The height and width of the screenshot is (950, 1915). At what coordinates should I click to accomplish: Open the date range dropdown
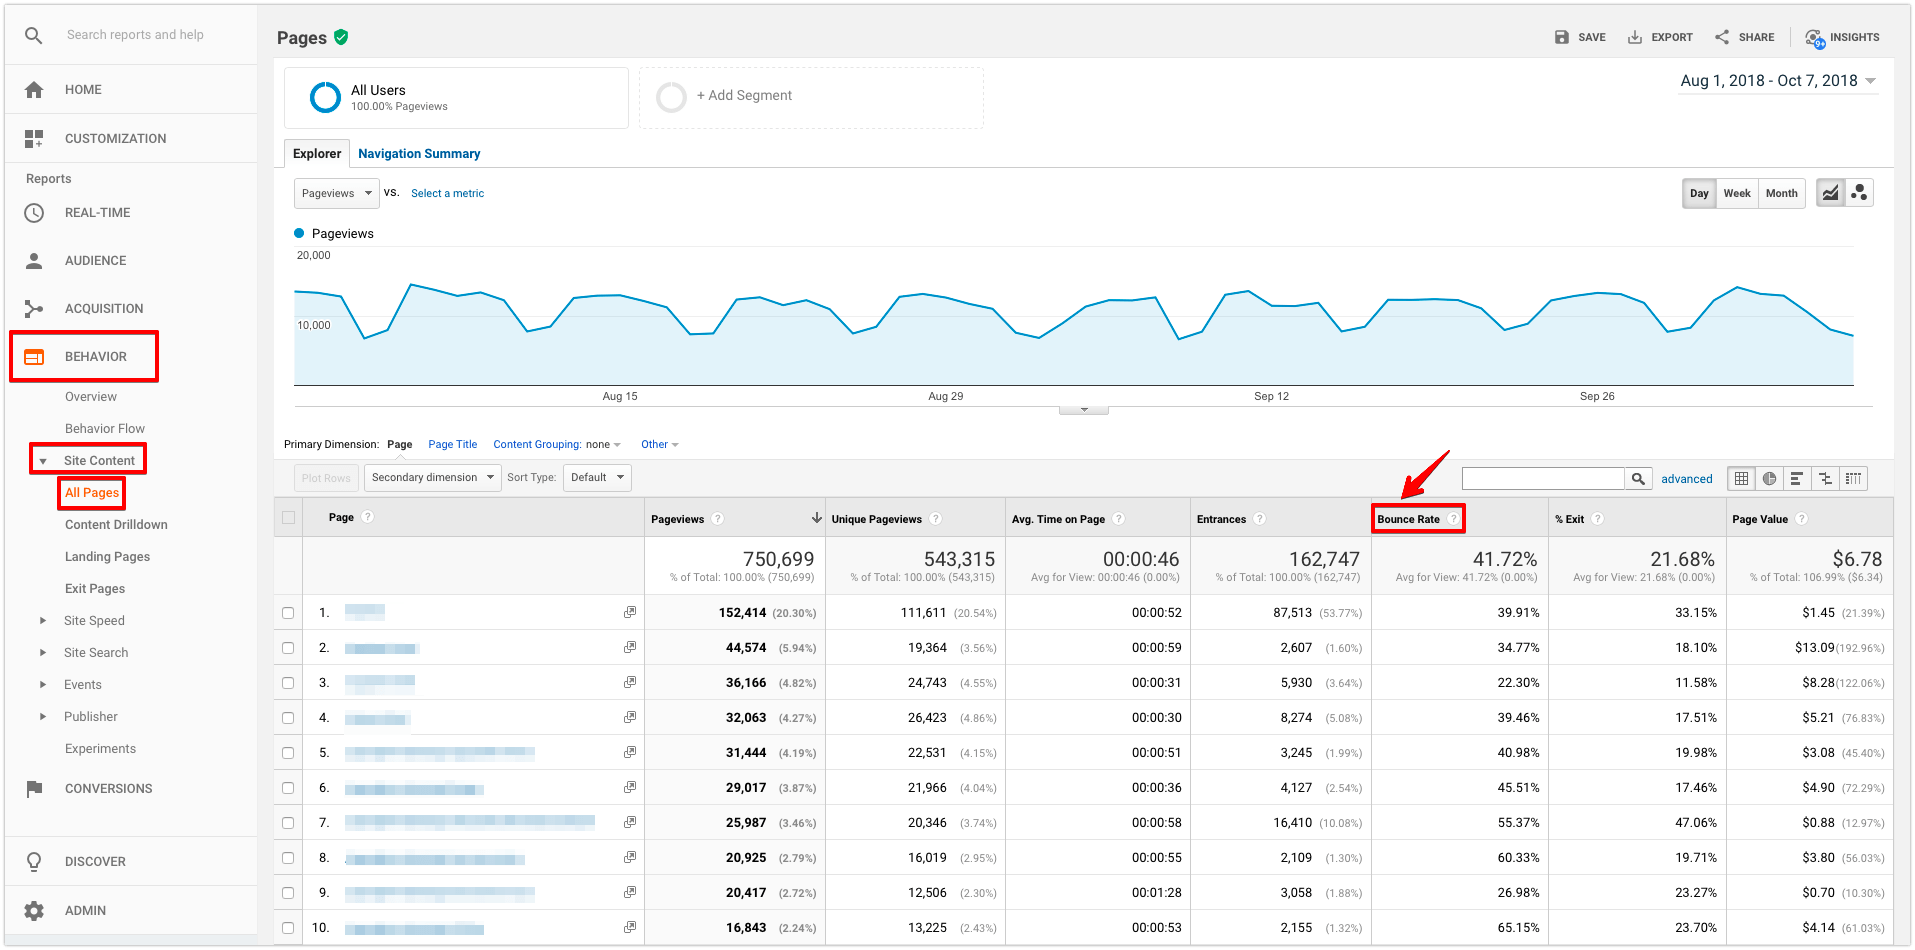pos(1778,81)
